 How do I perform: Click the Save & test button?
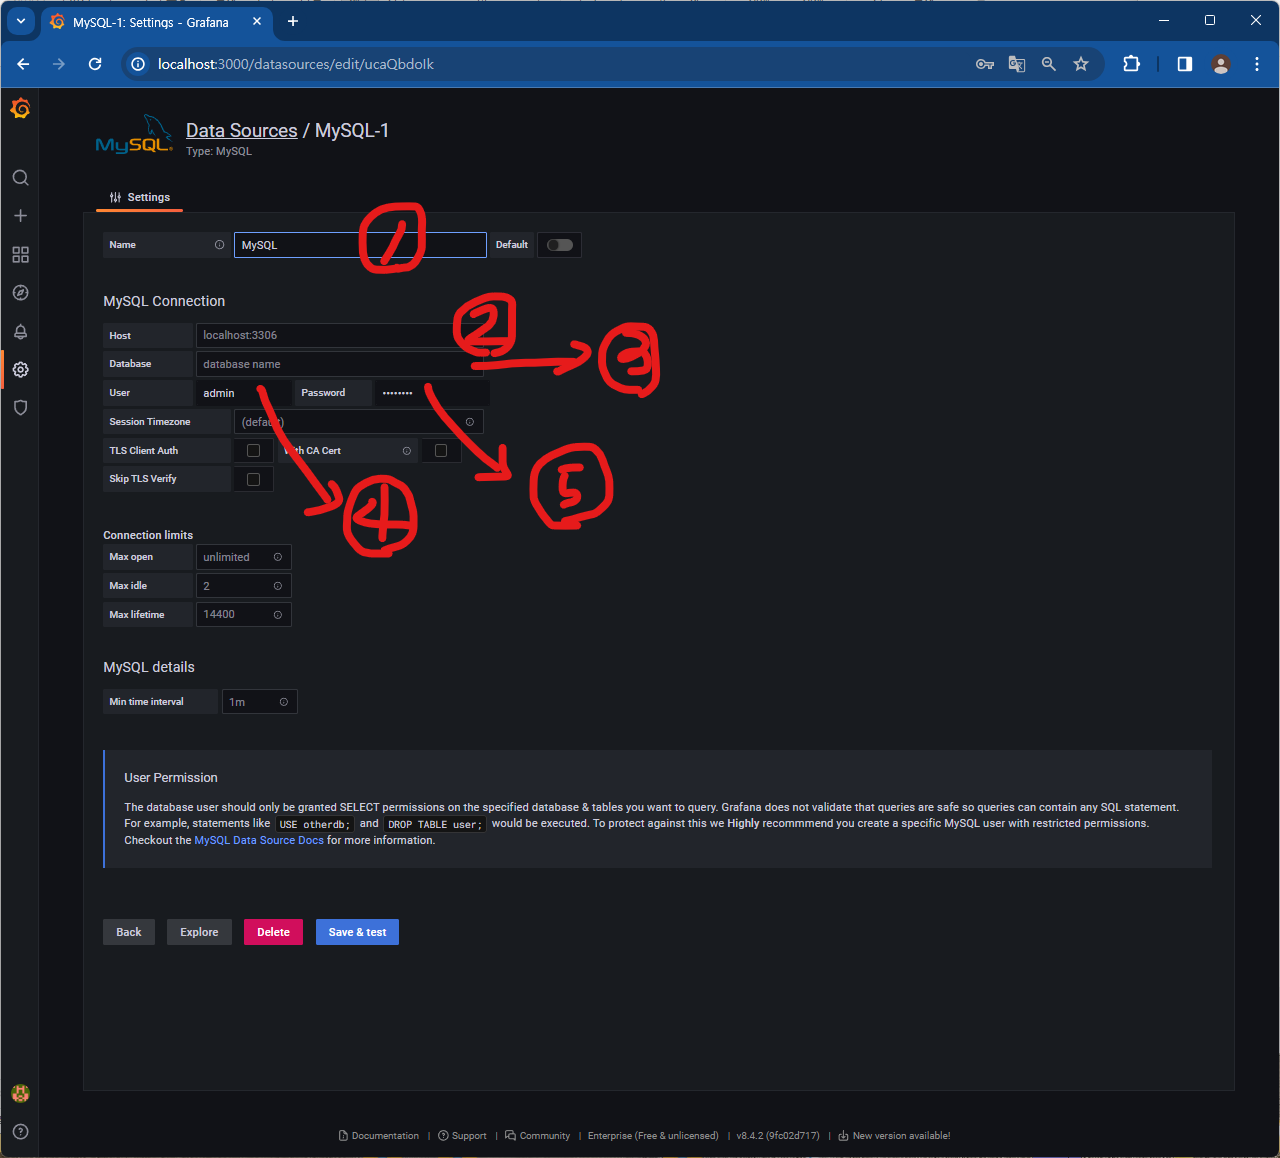coord(357,932)
